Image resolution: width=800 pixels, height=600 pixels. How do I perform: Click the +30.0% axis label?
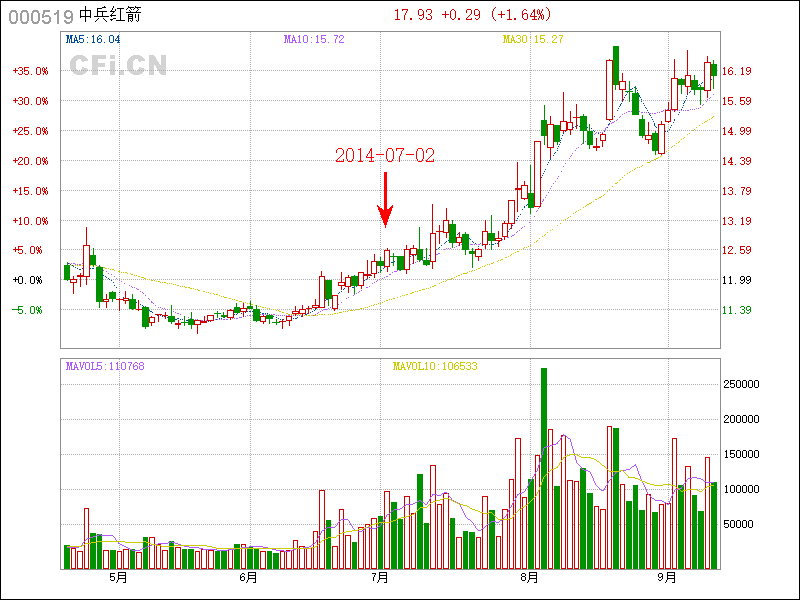tap(31, 101)
